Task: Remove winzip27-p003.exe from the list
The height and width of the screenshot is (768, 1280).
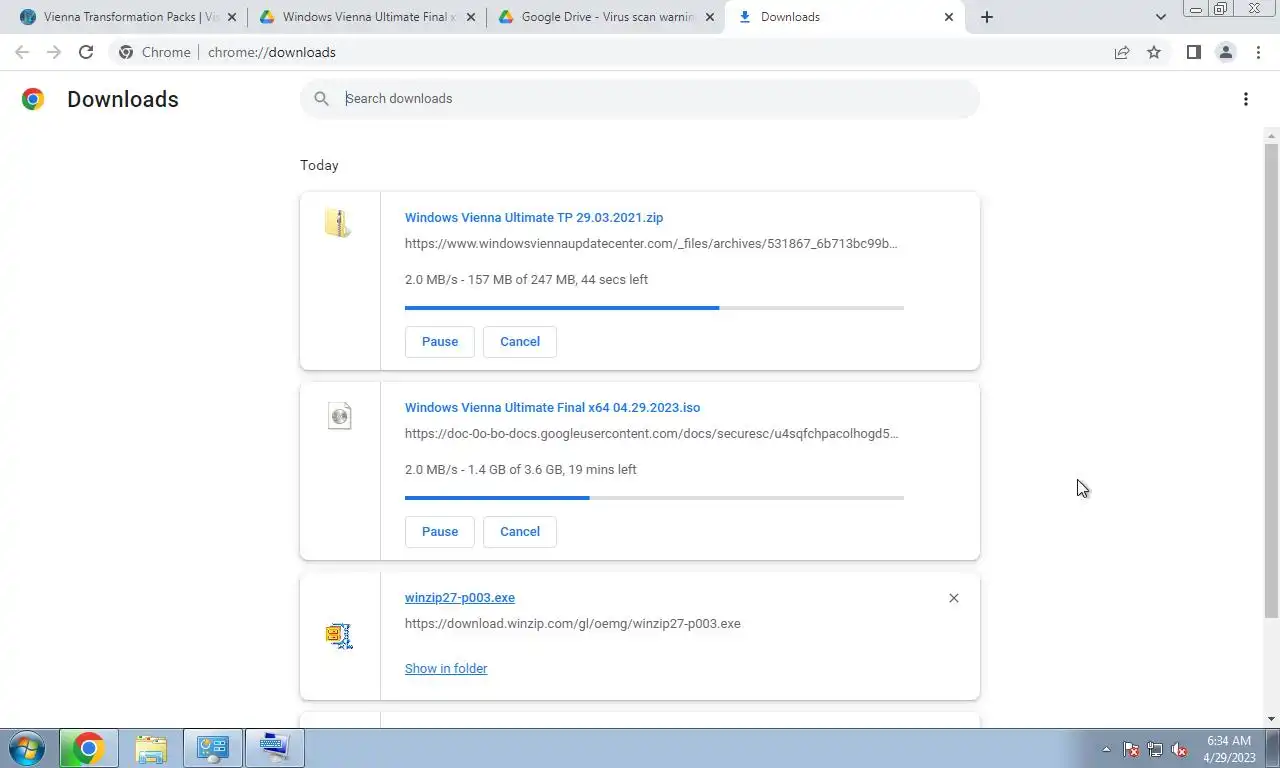Action: pyautogui.click(x=953, y=598)
